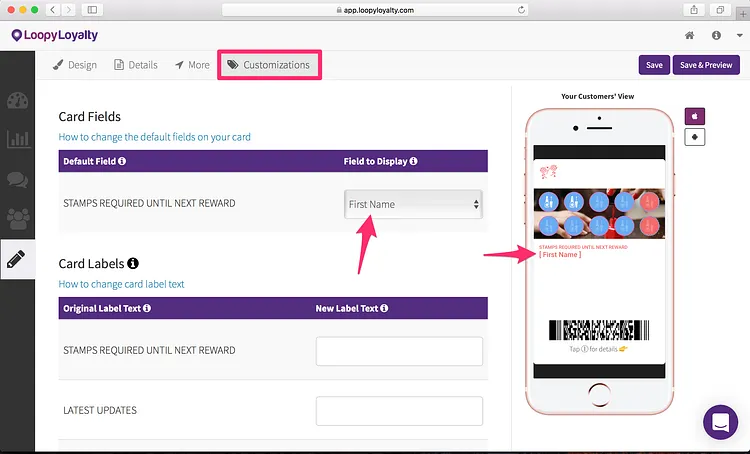Viewport: 750px width, 454px height.
Task: Click the Save & Preview button
Action: click(x=706, y=65)
